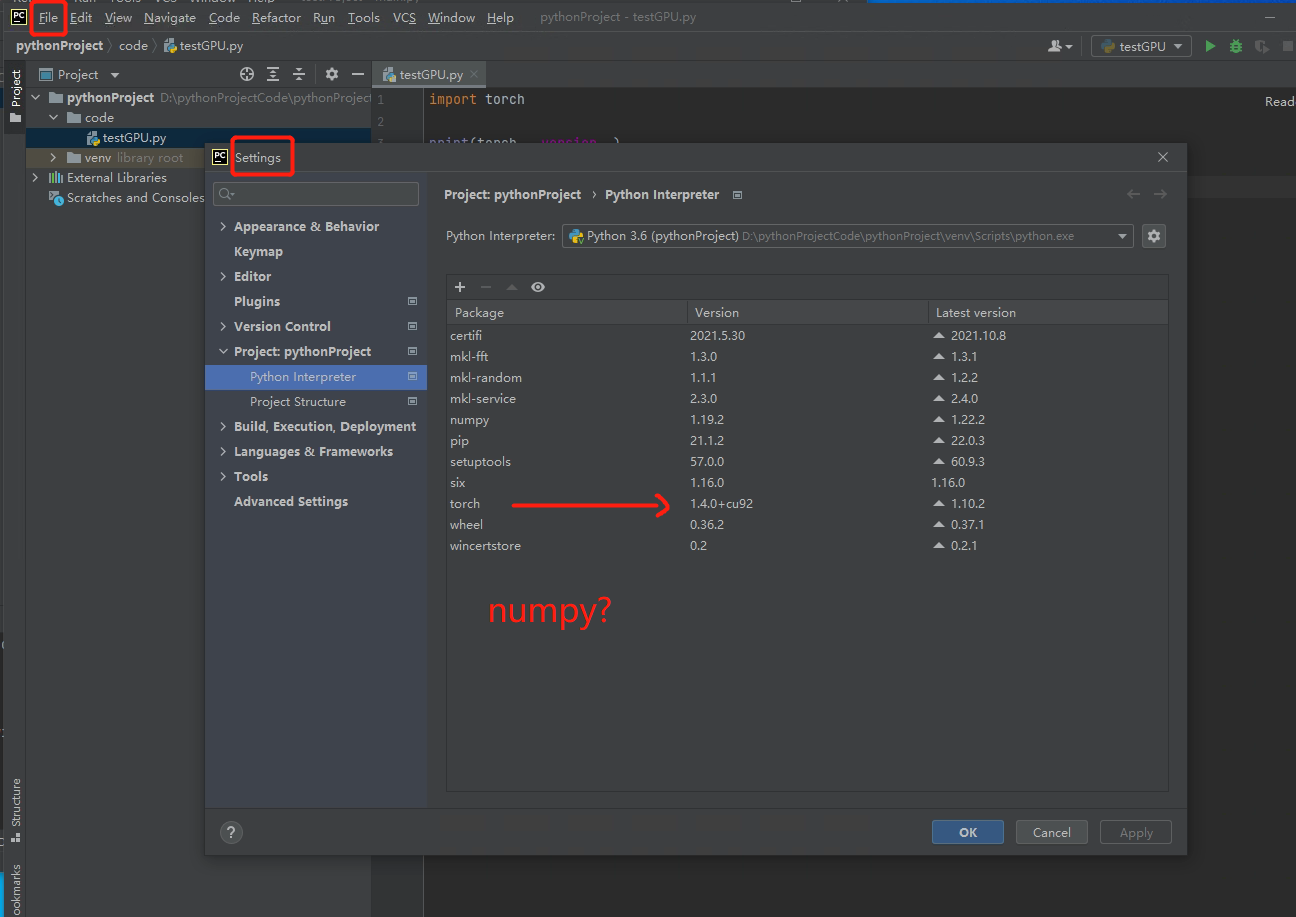Click the Collapse All icon in Project panel
This screenshot has width=1296, height=917.
click(x=299, y=74)
